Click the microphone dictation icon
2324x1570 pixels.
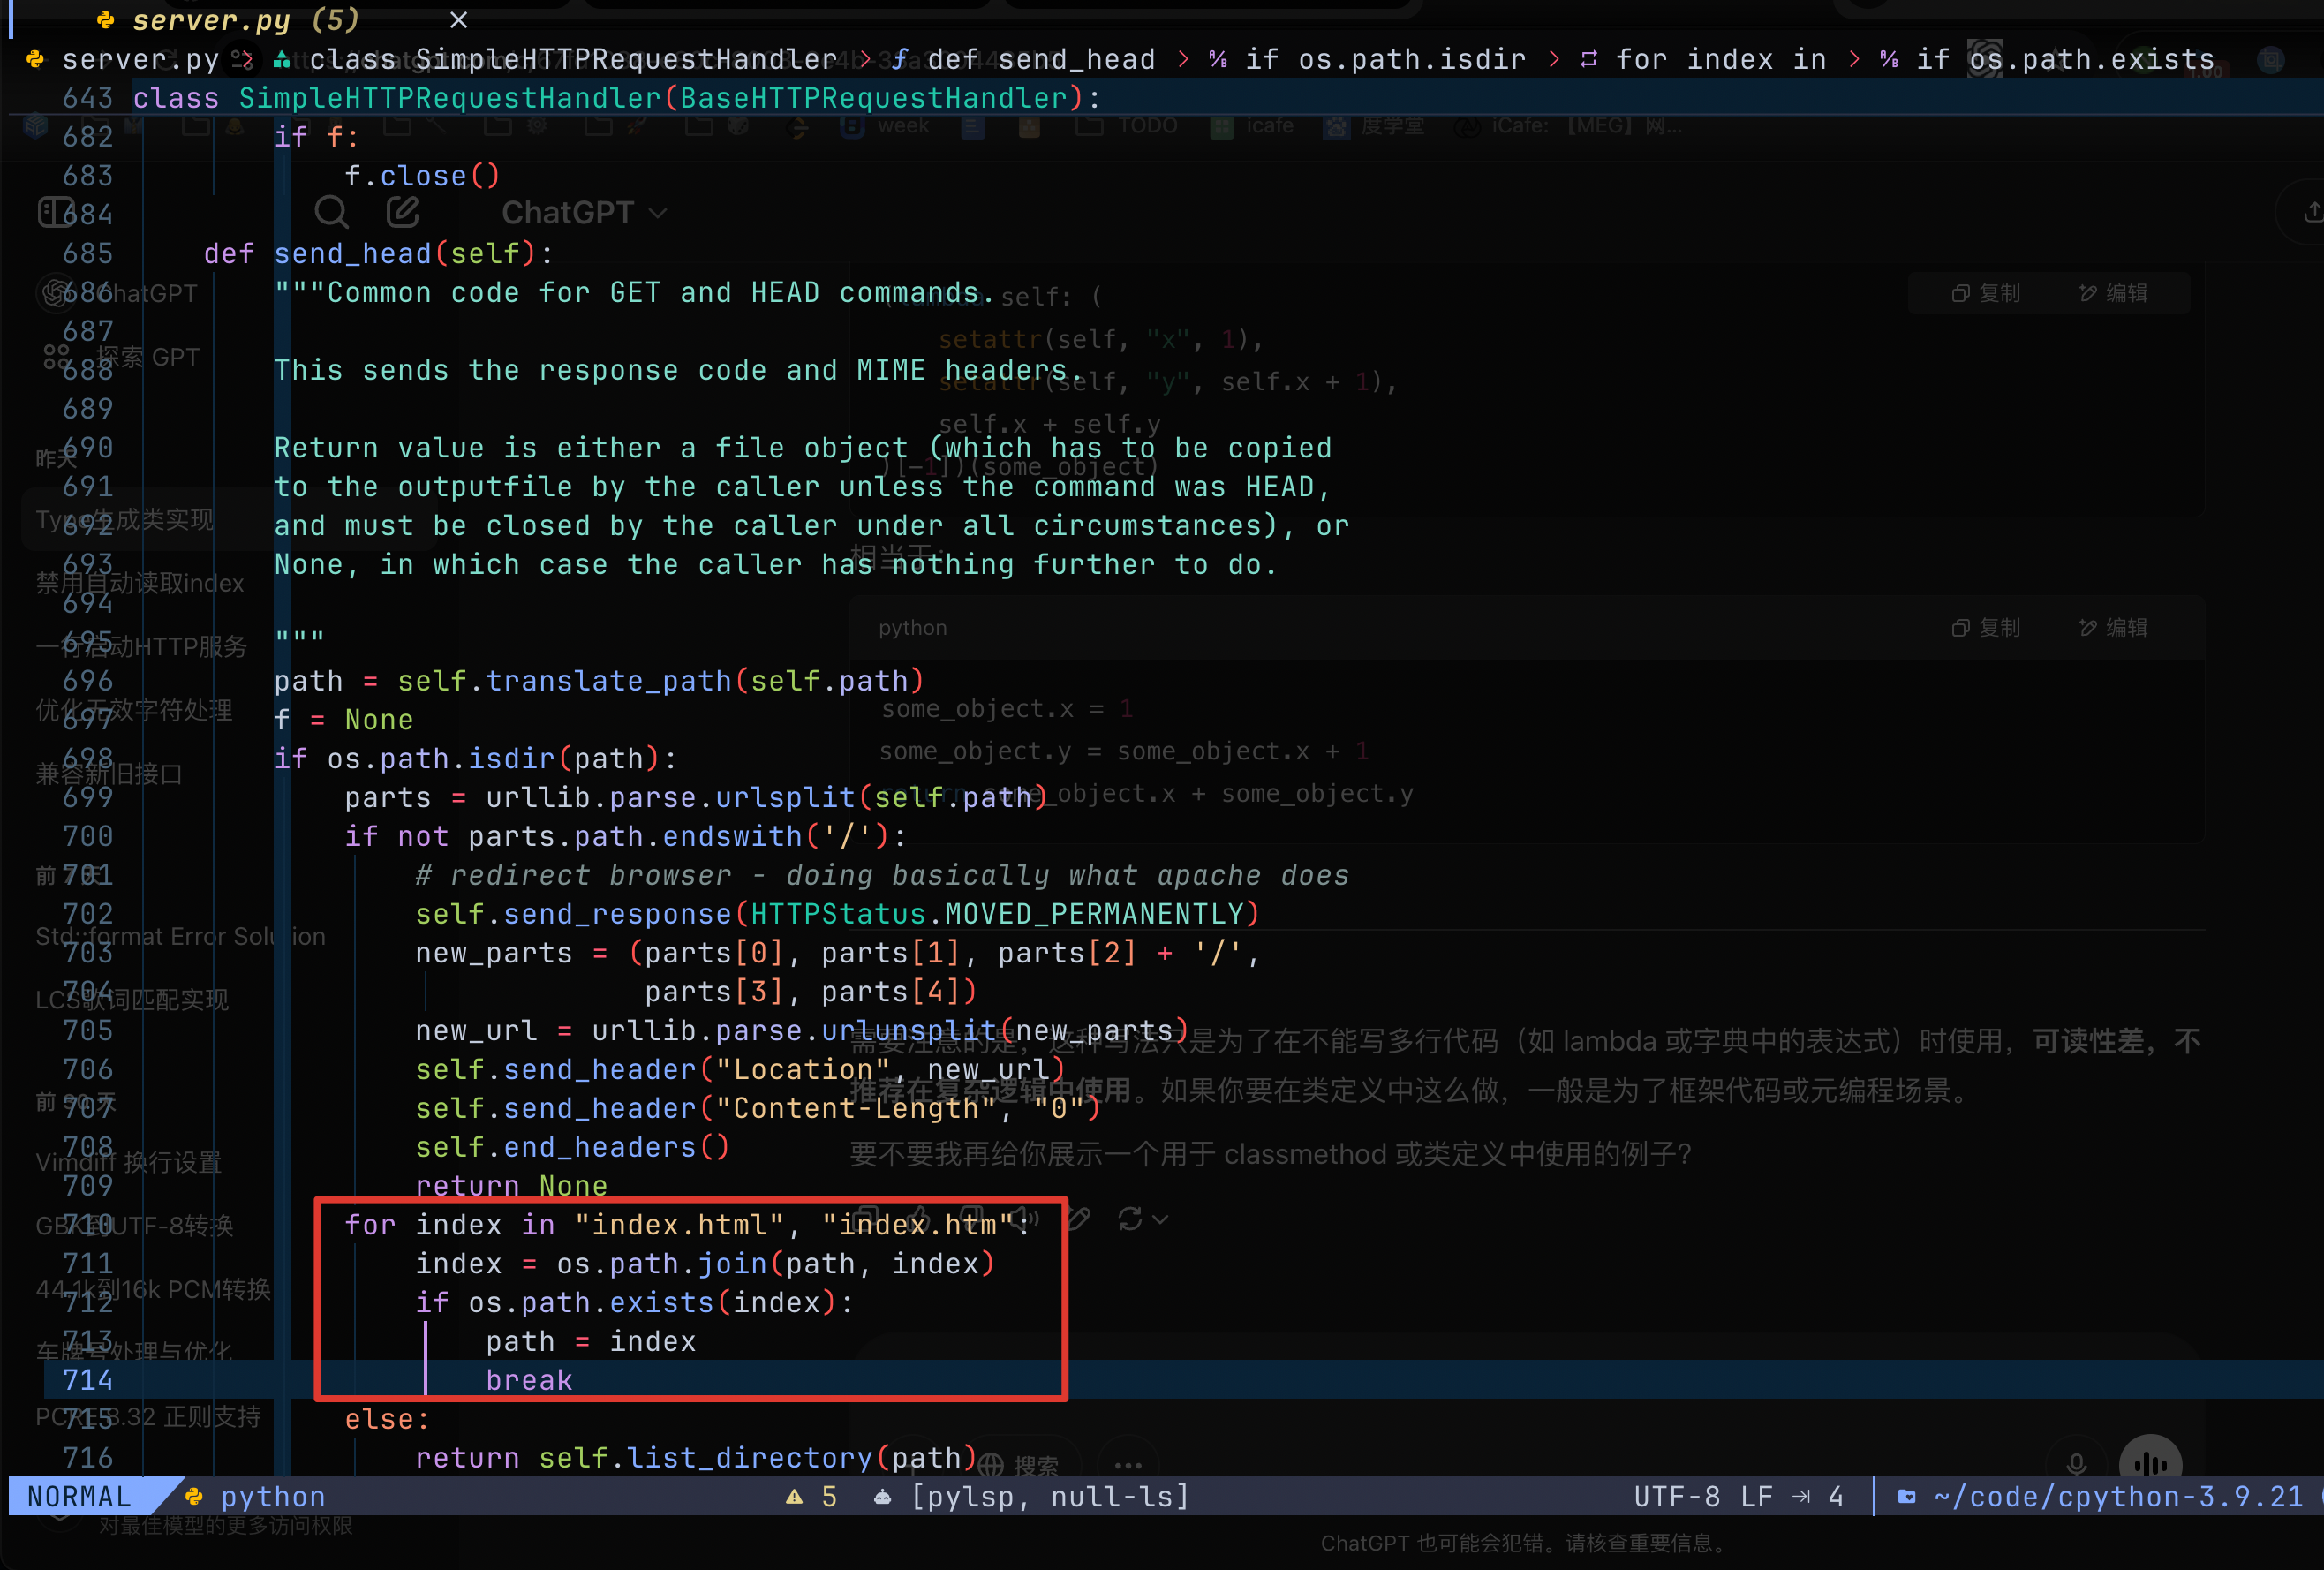tap(2076, 1464)
